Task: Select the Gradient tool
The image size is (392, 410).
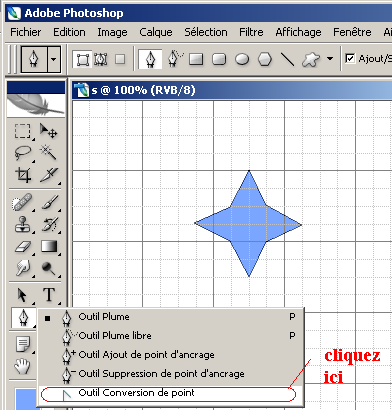Action: [49, 247]
